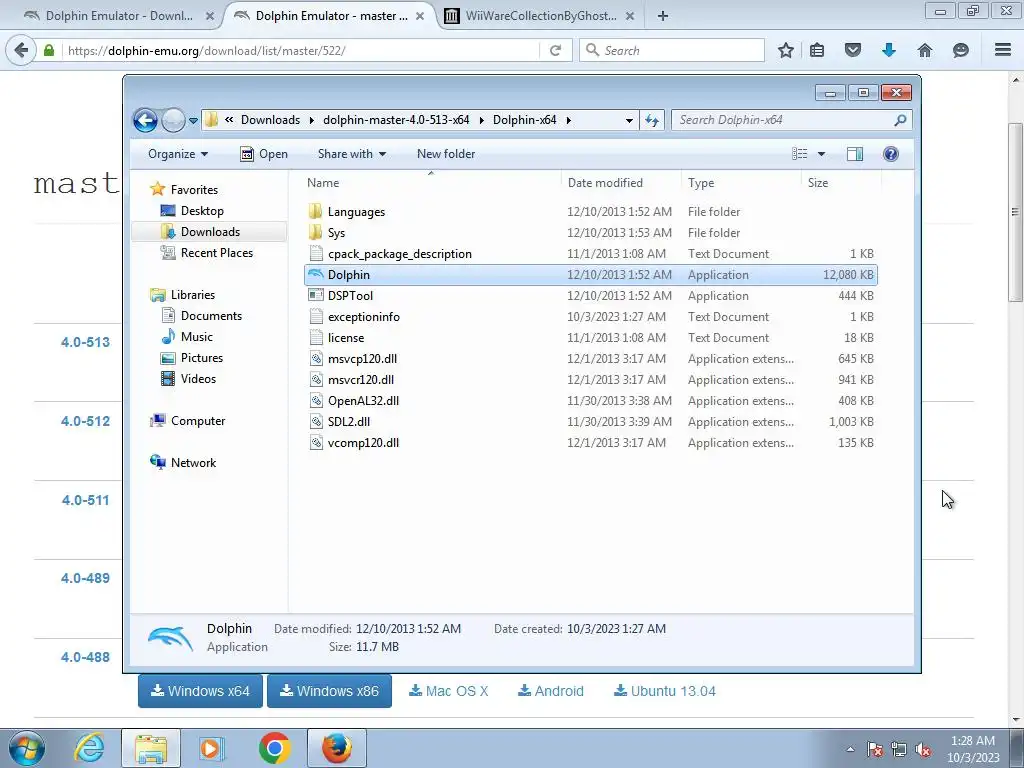Open the Languages folder icon
The width and height of the screenshot is (1024, 768).
315,212
